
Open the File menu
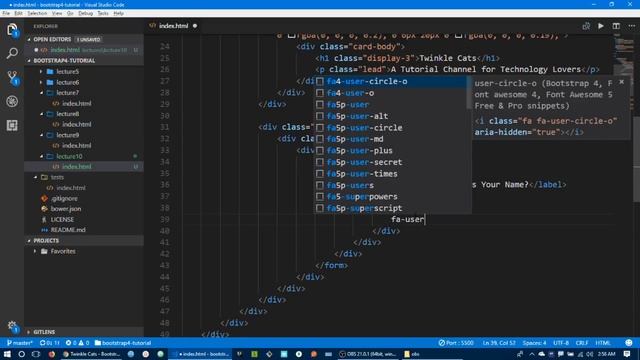6,13
